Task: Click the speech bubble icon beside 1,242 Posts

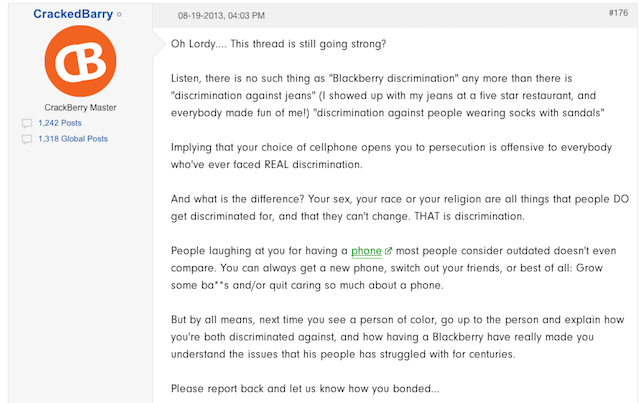Action: (x=27, y=123)
